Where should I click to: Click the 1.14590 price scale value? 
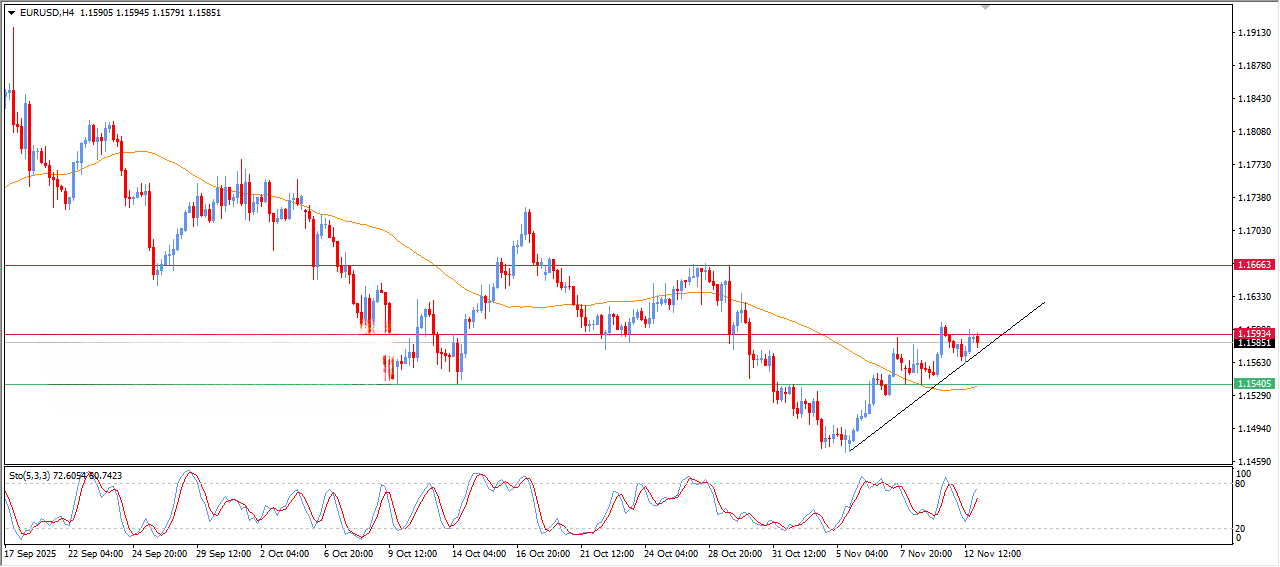(x=1254, y=461)
